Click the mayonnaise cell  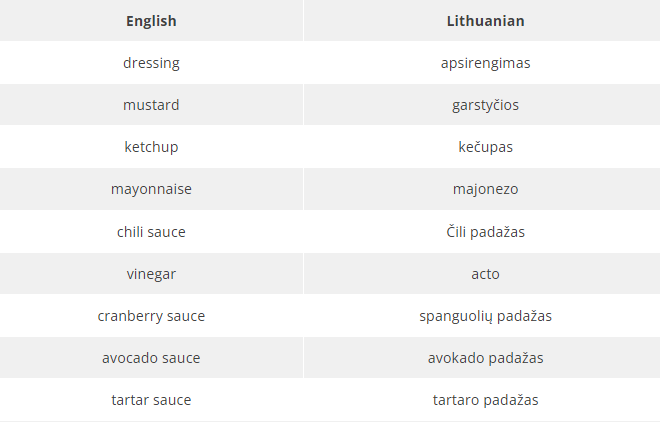[x=151, y=189]
